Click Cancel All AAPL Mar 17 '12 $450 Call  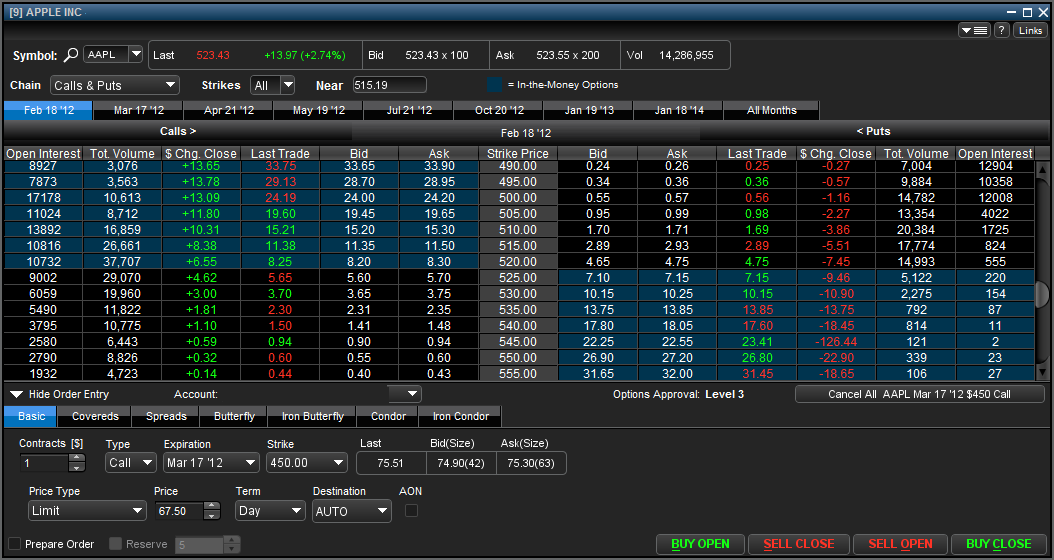[920, 394]
